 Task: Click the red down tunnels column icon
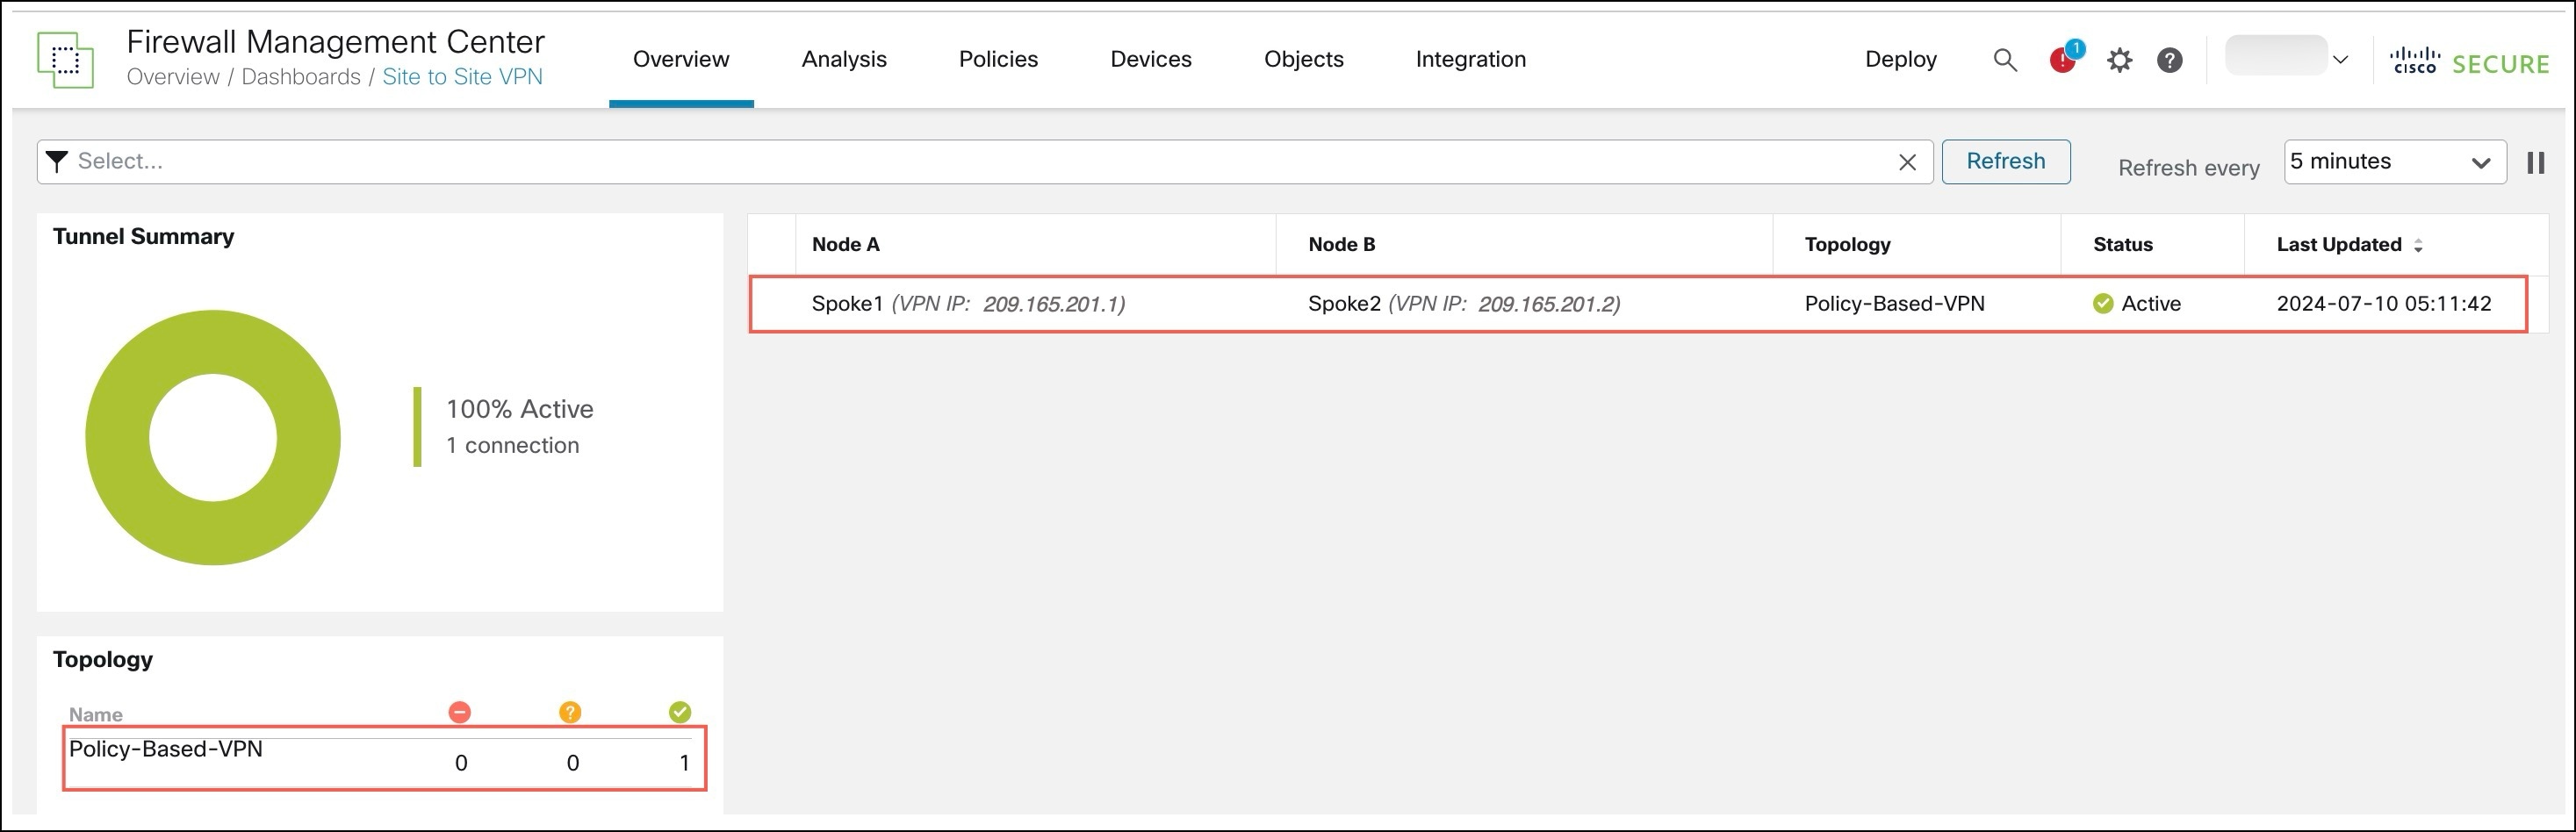pyautogui.click(x=459, y=712)
